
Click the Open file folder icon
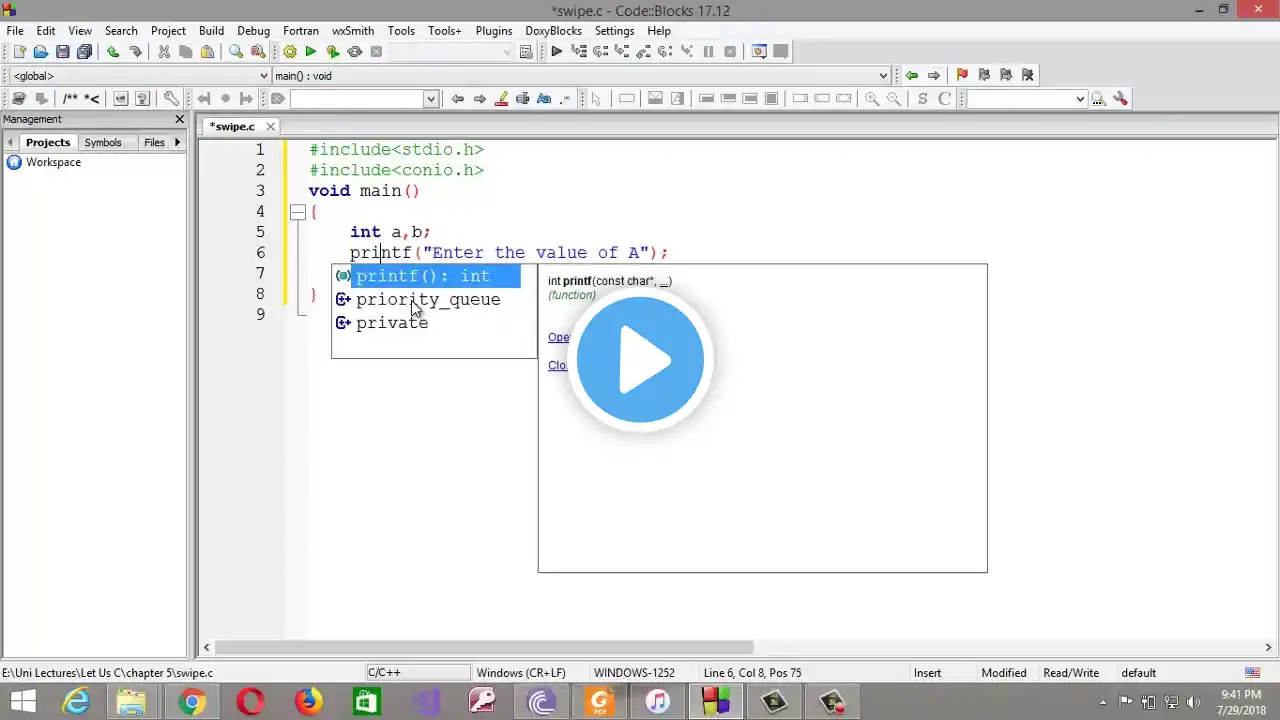(40, 52)
